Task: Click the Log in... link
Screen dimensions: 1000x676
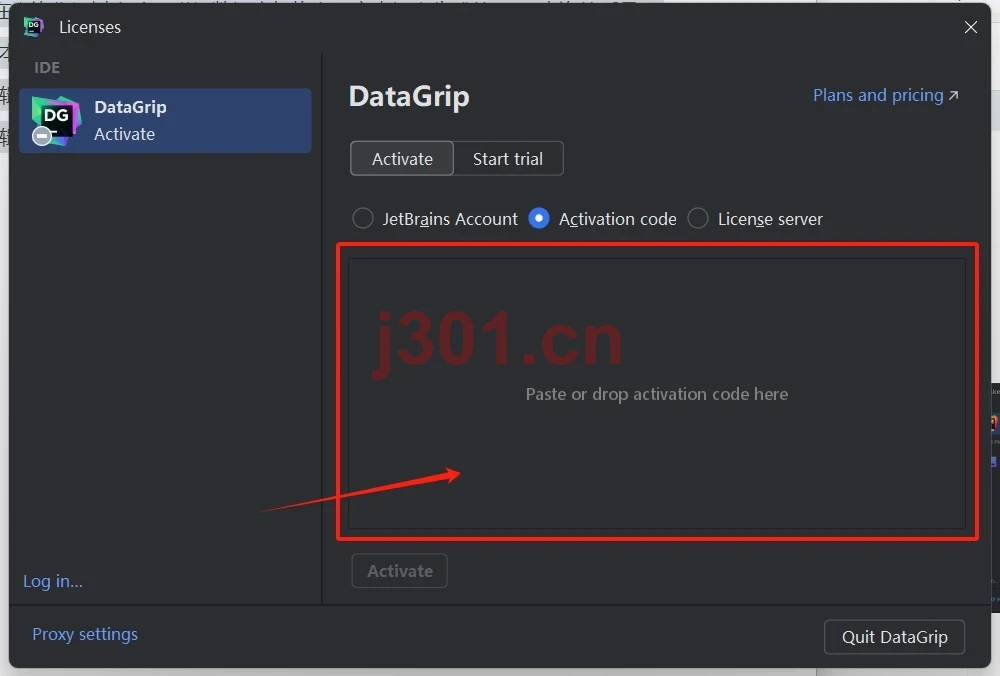Action: click(x=53, y=582)
